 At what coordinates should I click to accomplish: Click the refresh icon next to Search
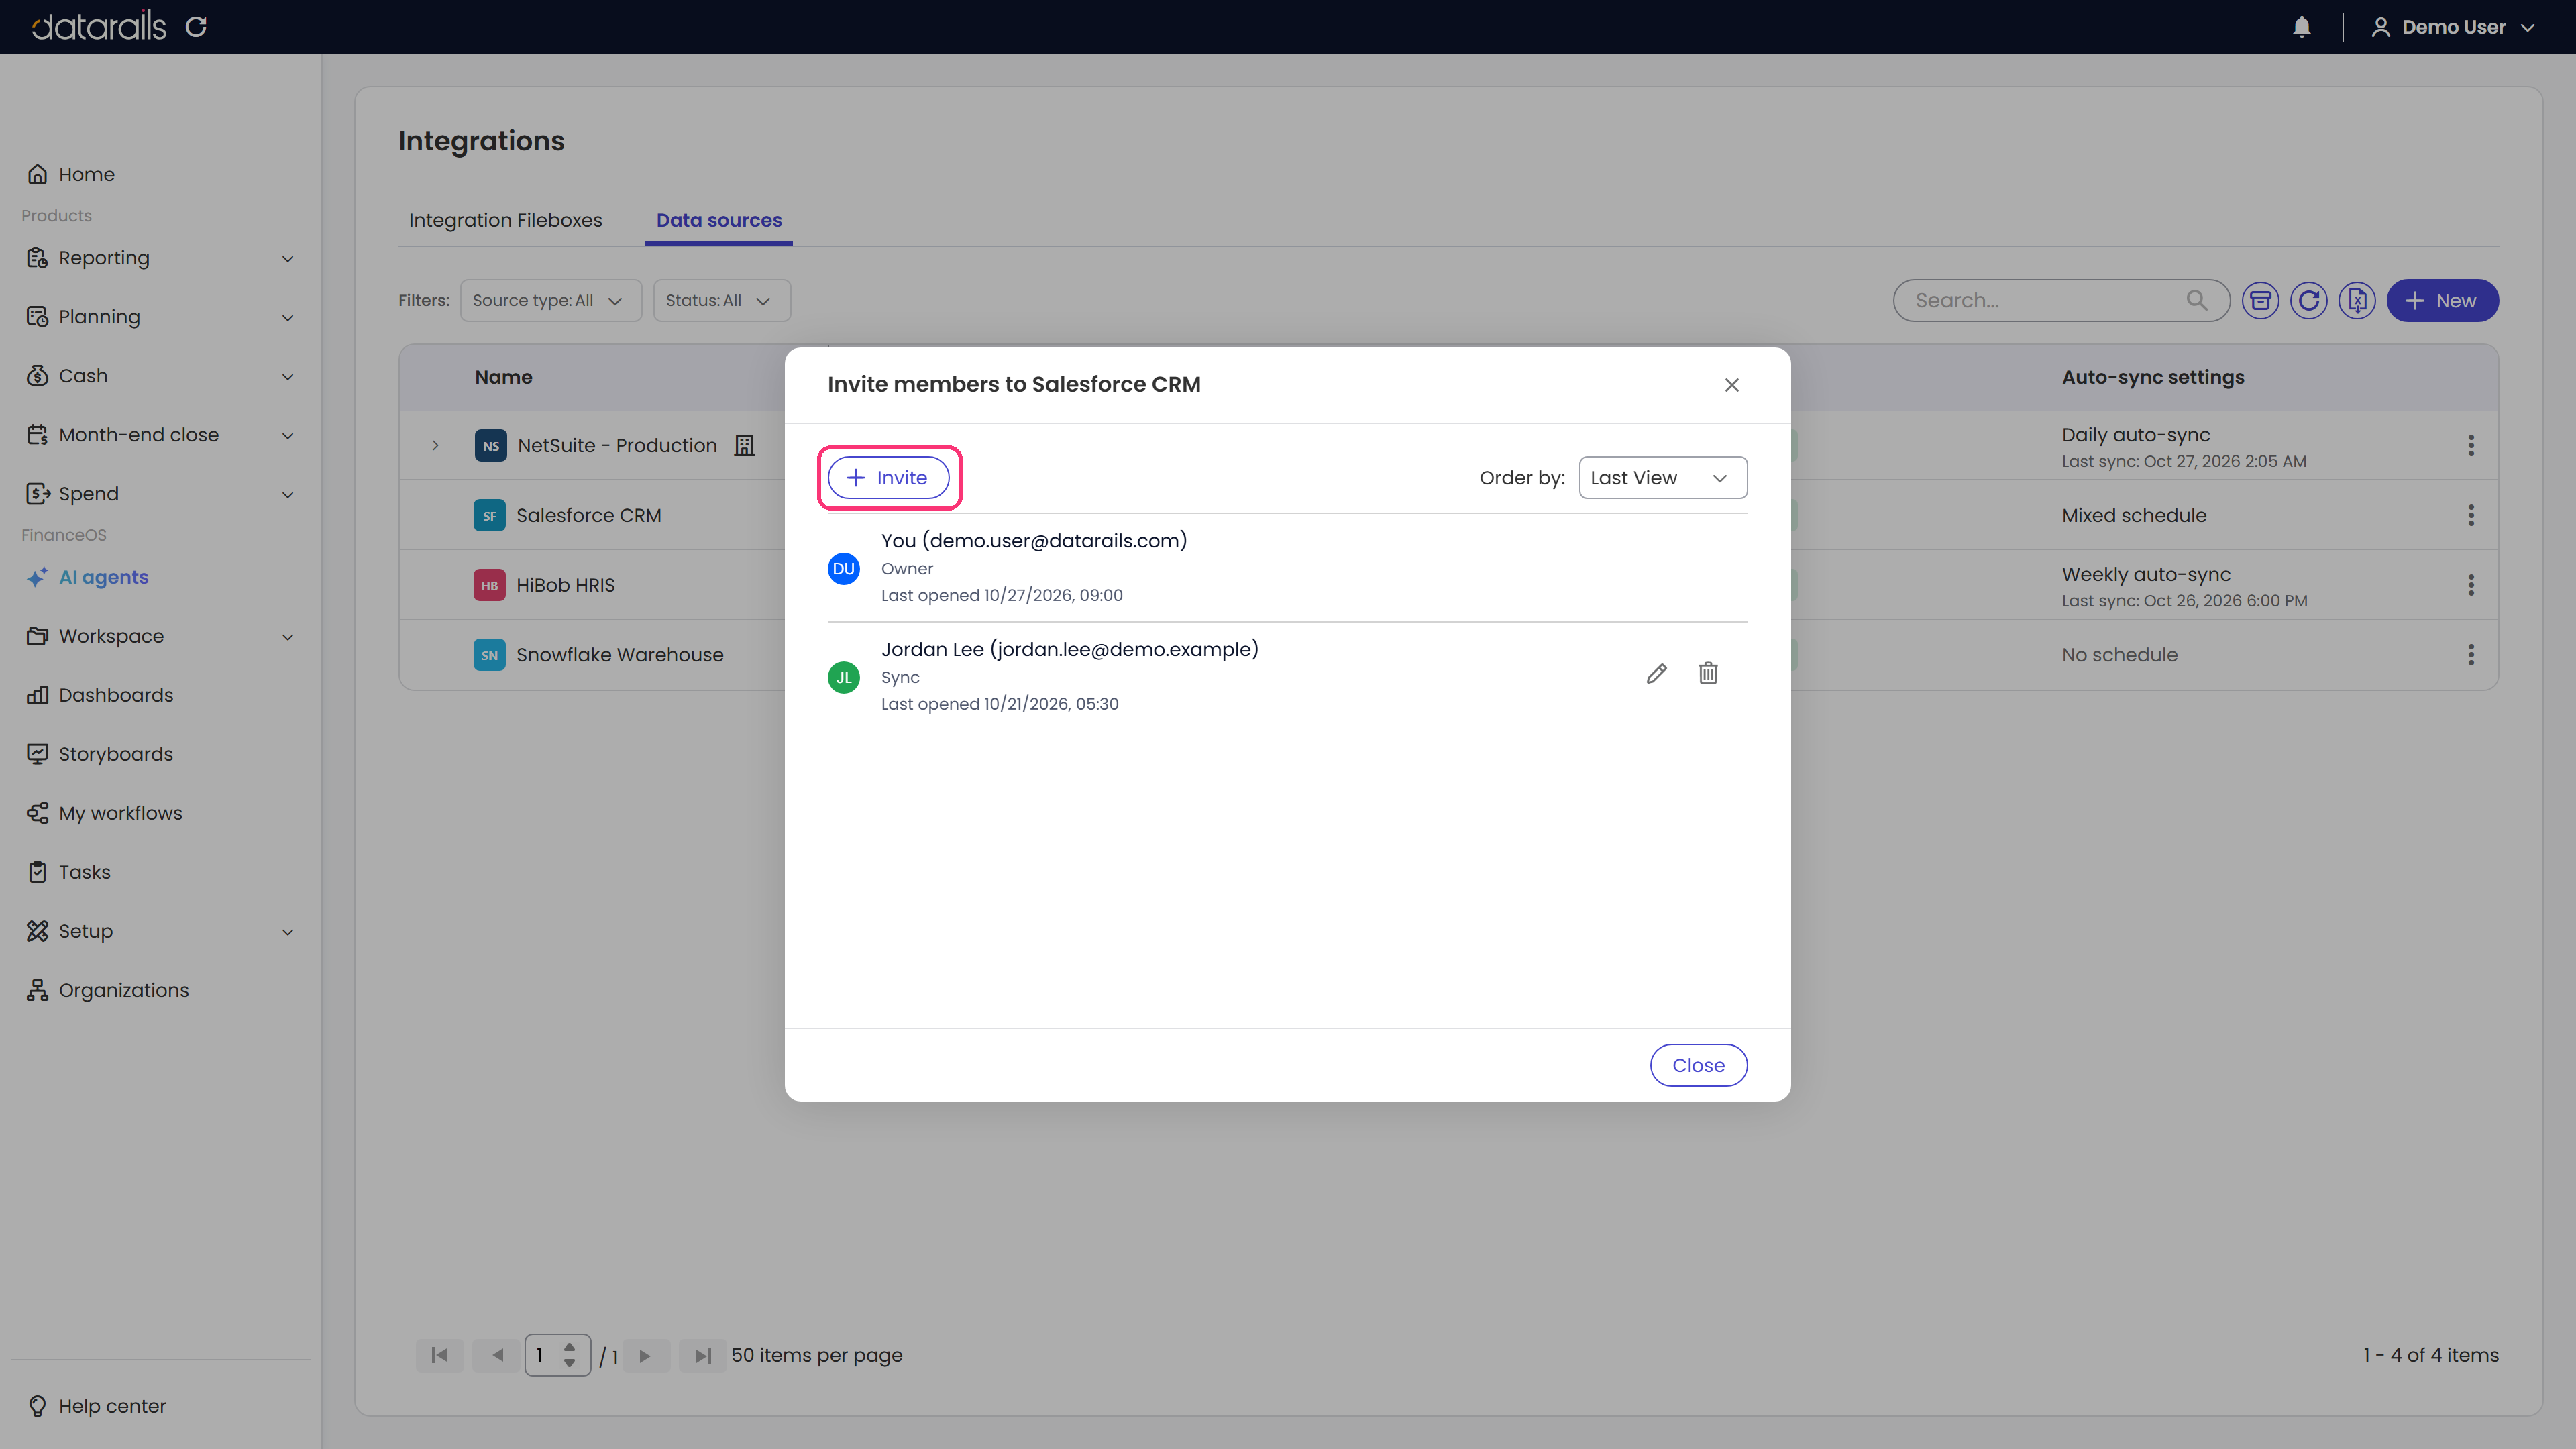pos(2308,300)
